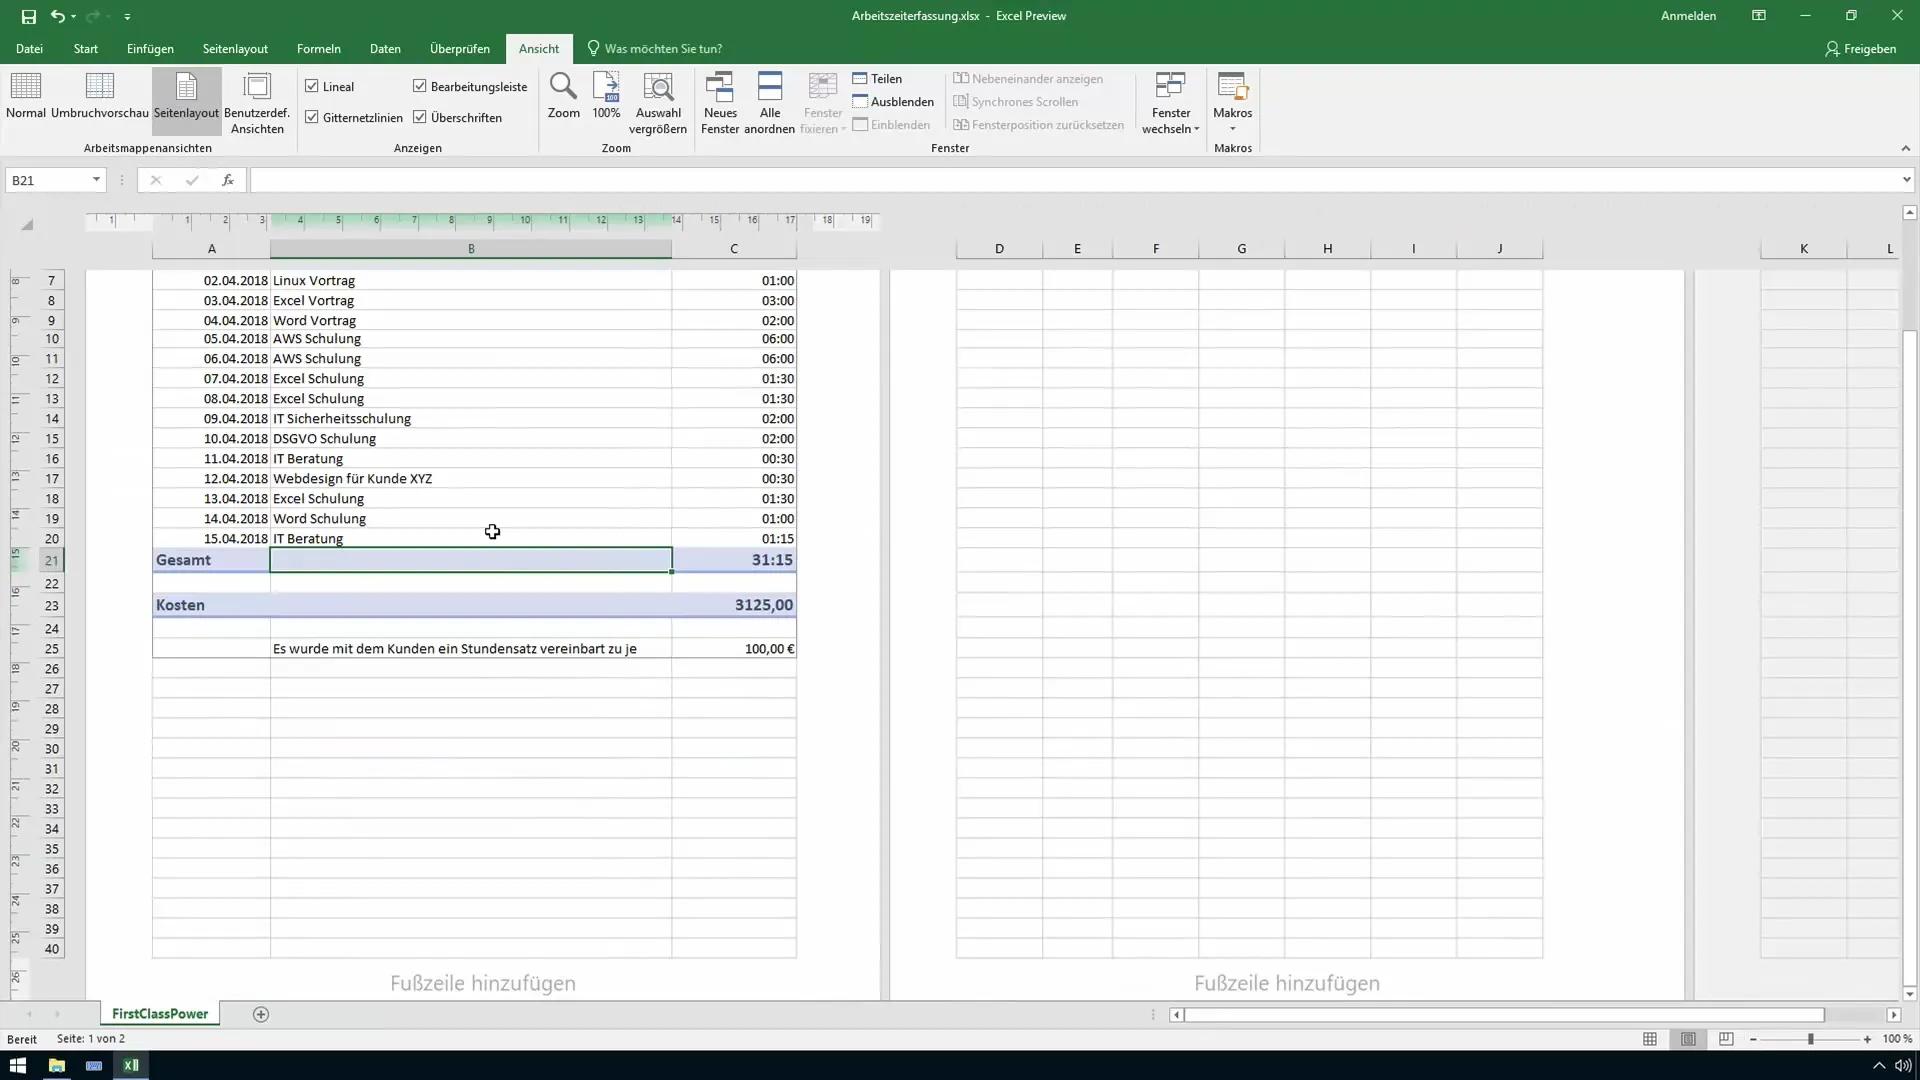Image resolution: width=1920 pixels, height=1080 pixels.
Task: Open the Daten ribbon tab
Action: coord(385,49)
